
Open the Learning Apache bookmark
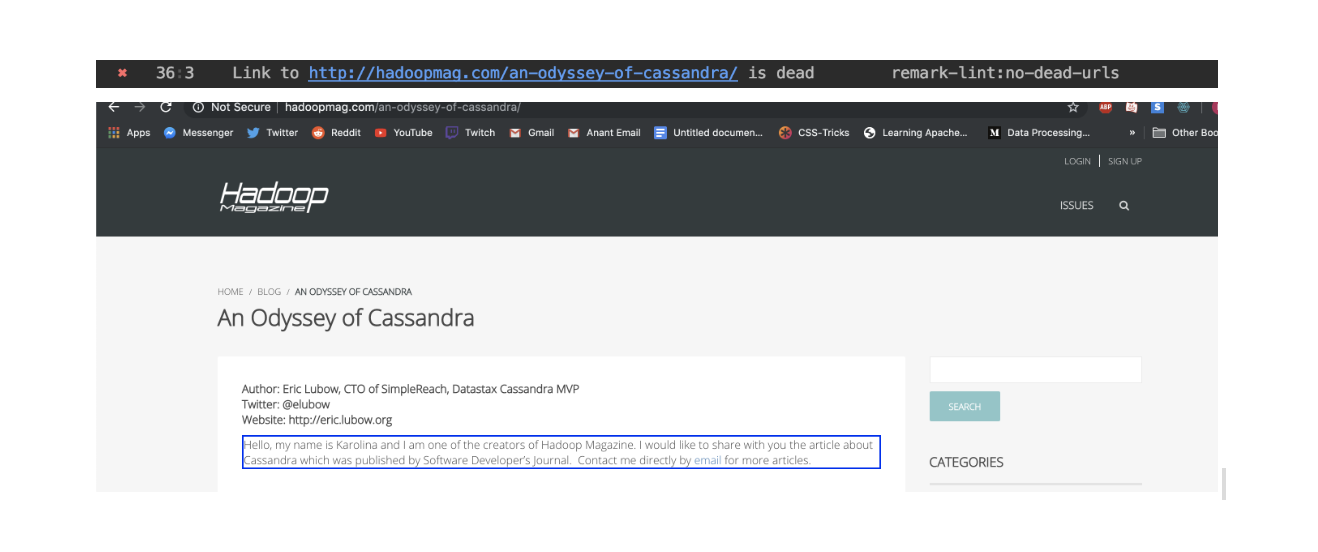click(x=916, y=132)
